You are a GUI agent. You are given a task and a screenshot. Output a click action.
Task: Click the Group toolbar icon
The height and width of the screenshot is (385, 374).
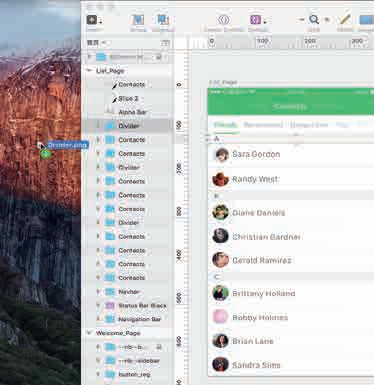coord(138,20)
